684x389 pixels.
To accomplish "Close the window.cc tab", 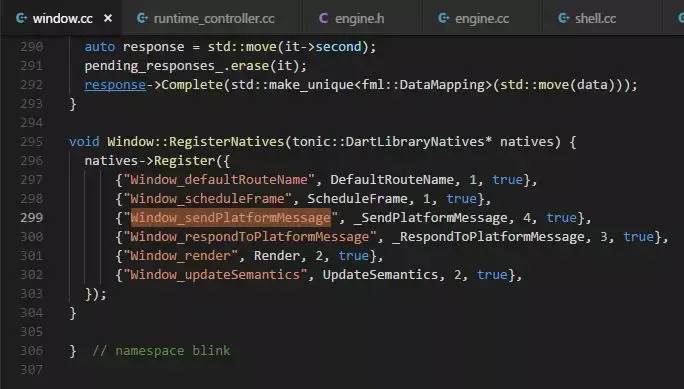I will (108, 18).
